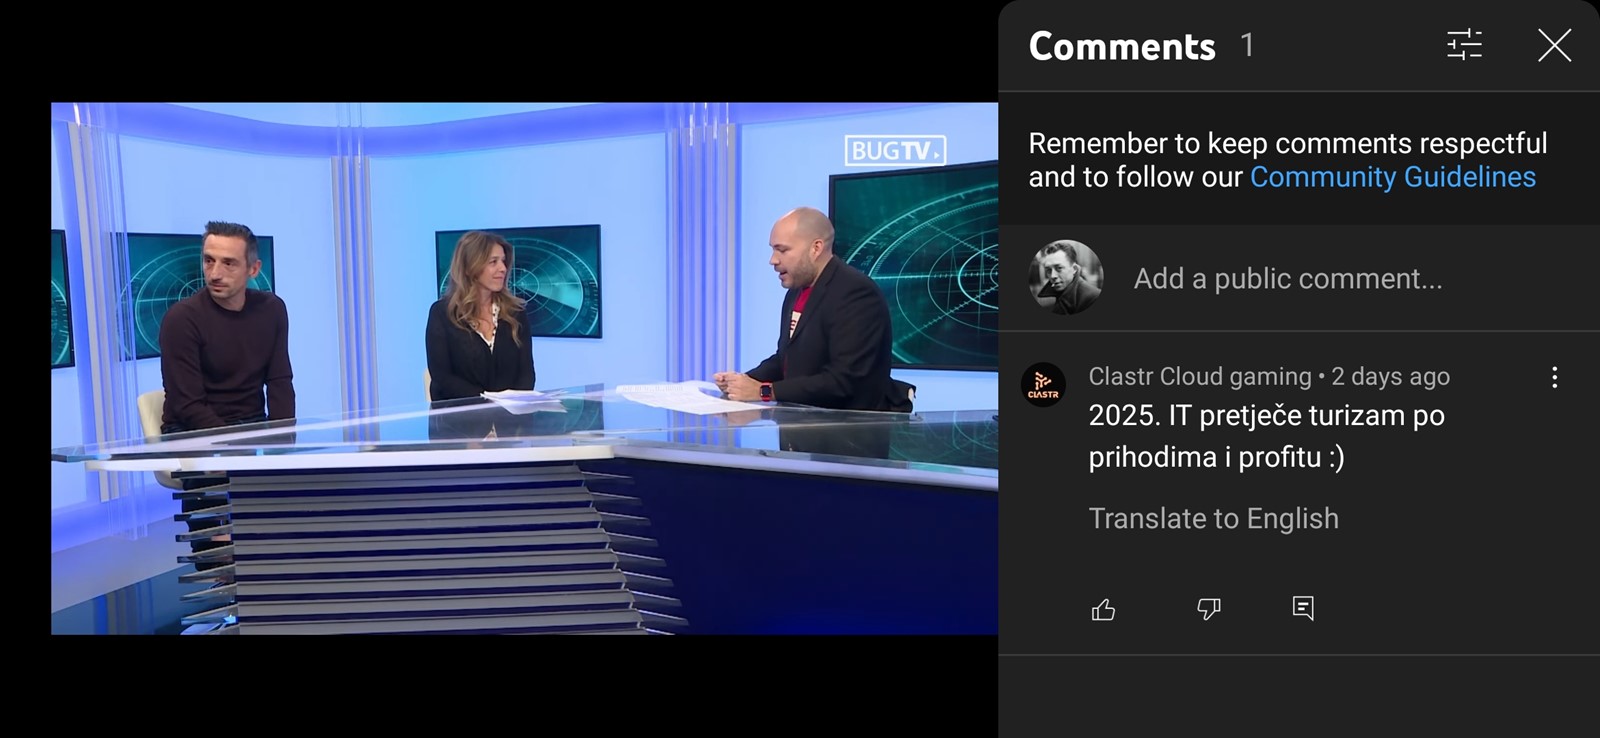Click the guidelines reminder message text
The height and width of the screenshot is (738, 1600).
(x=1288, y=160)
